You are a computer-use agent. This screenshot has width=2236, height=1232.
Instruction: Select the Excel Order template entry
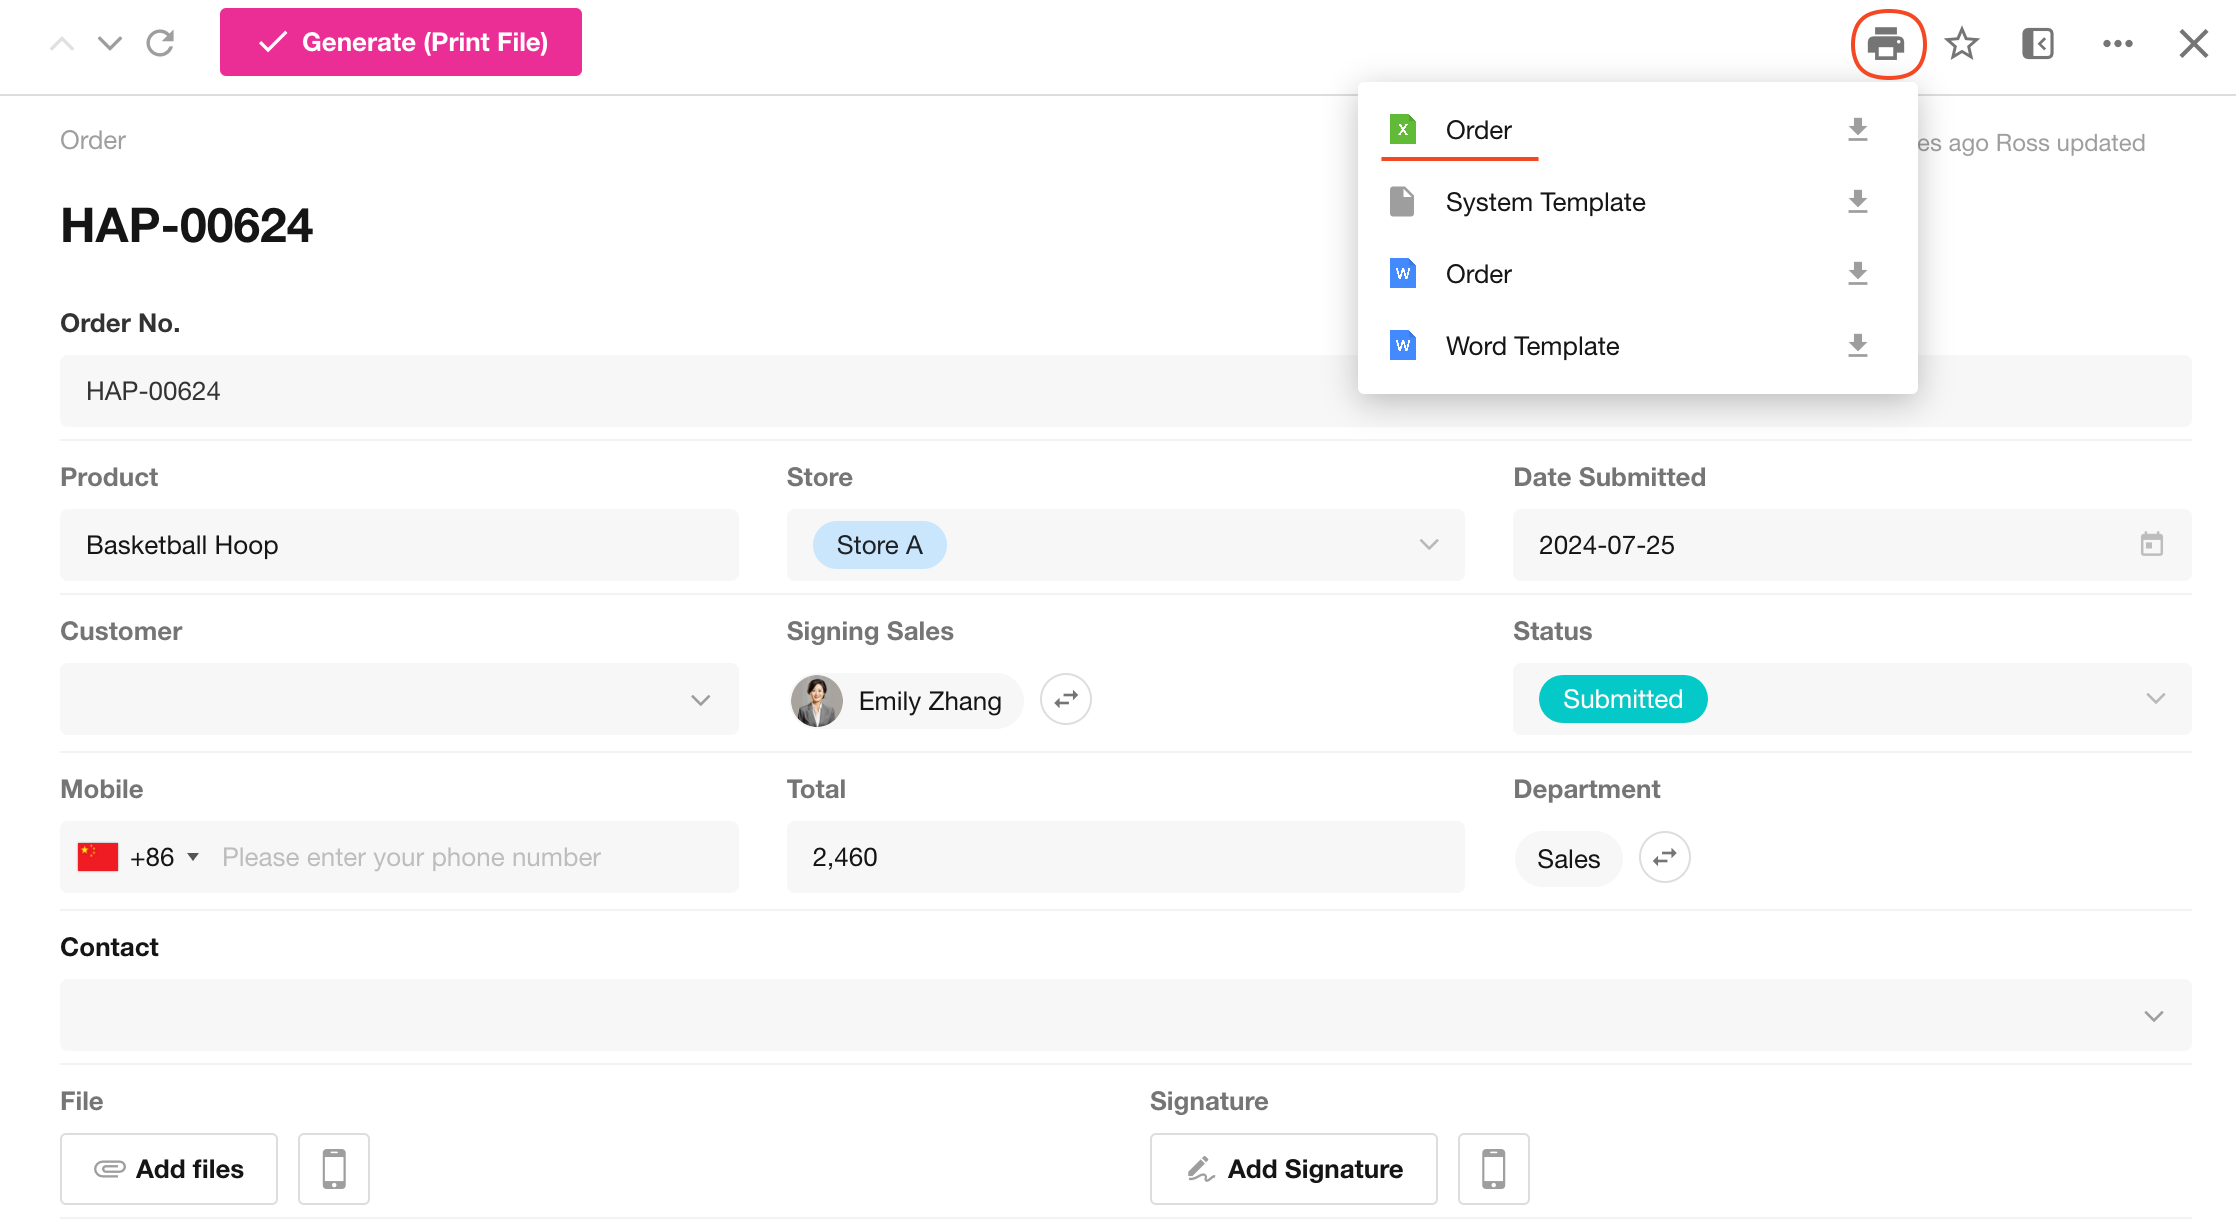[x=1478, y=130]
